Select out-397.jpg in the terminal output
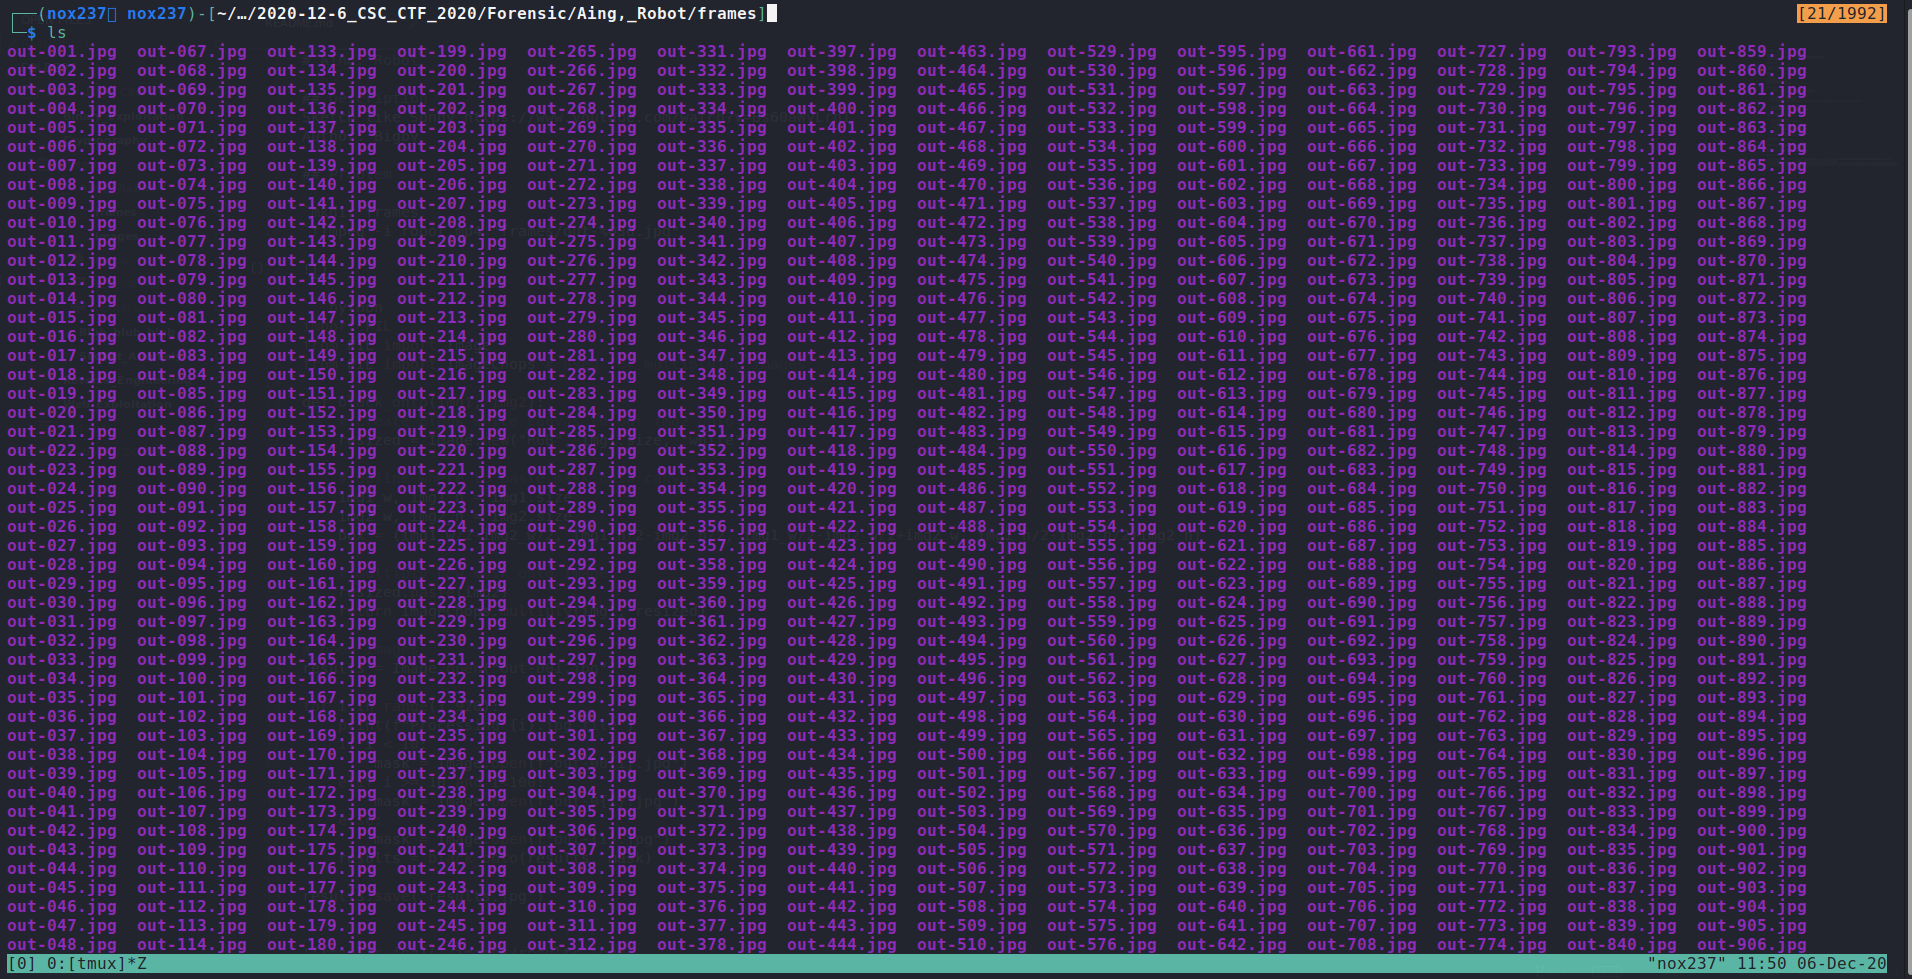 [843, 52]
